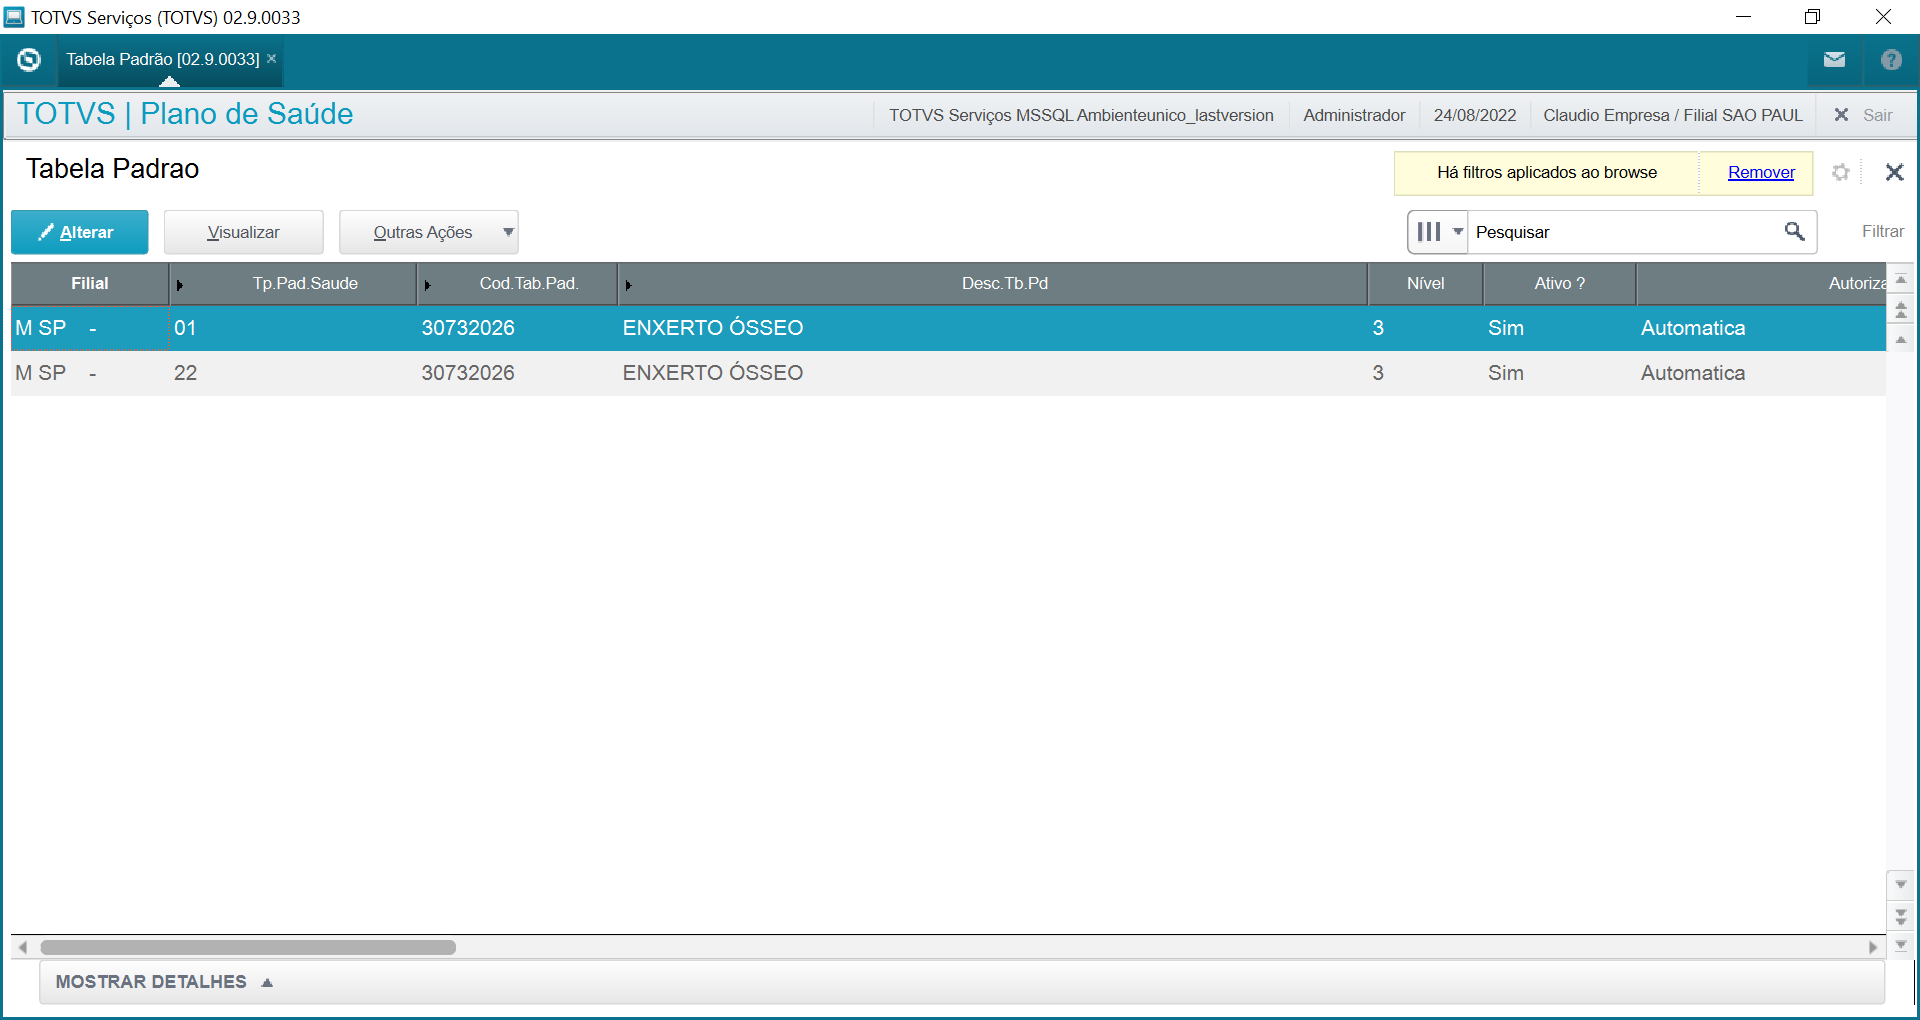Open the help question mark icon
1920x1020 pixels.
[x=1891, y=60]
